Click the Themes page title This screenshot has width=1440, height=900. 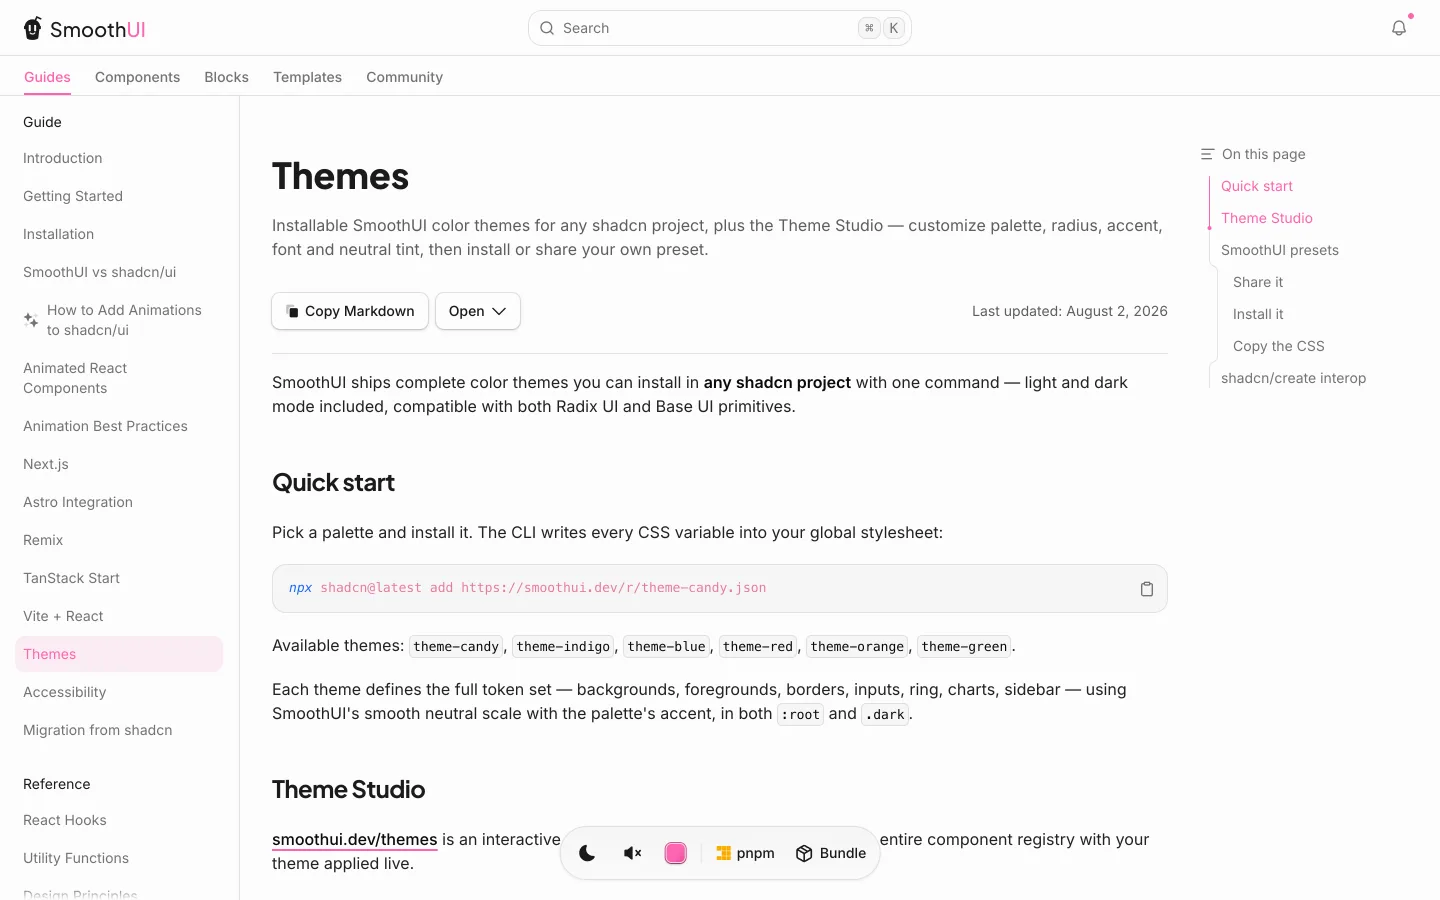(340, 177)
